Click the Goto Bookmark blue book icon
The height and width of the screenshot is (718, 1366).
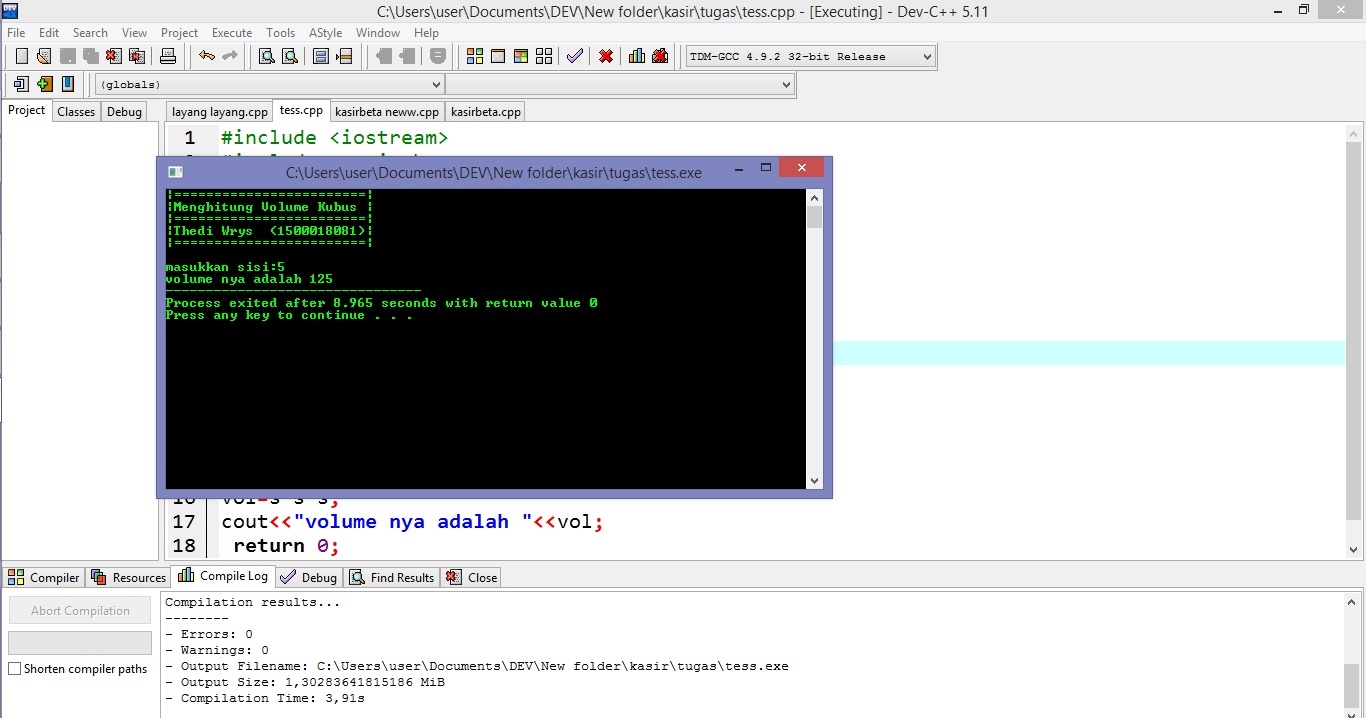(68, 84)
